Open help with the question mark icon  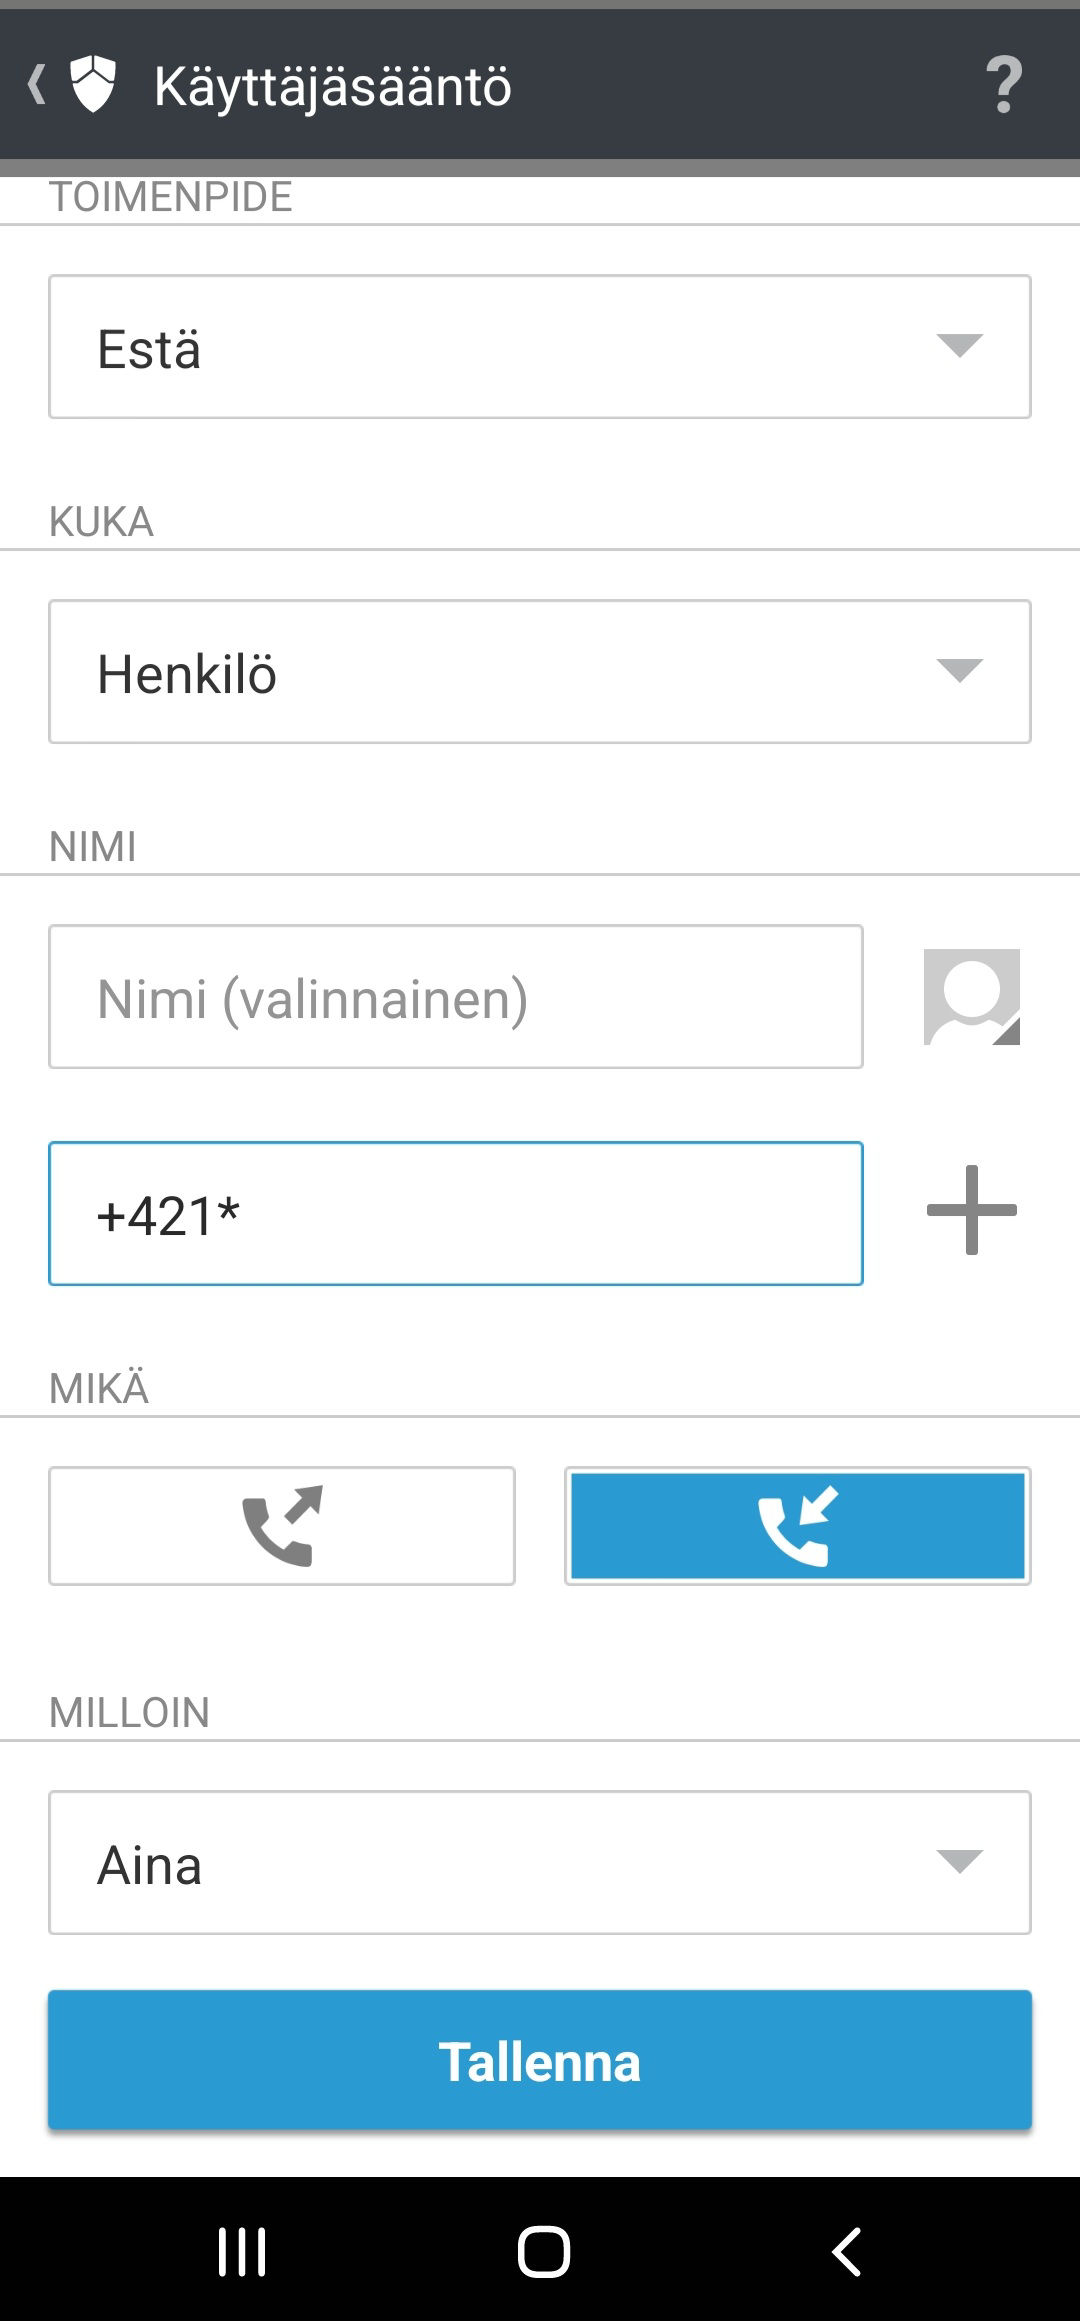tap(1003, 85)
